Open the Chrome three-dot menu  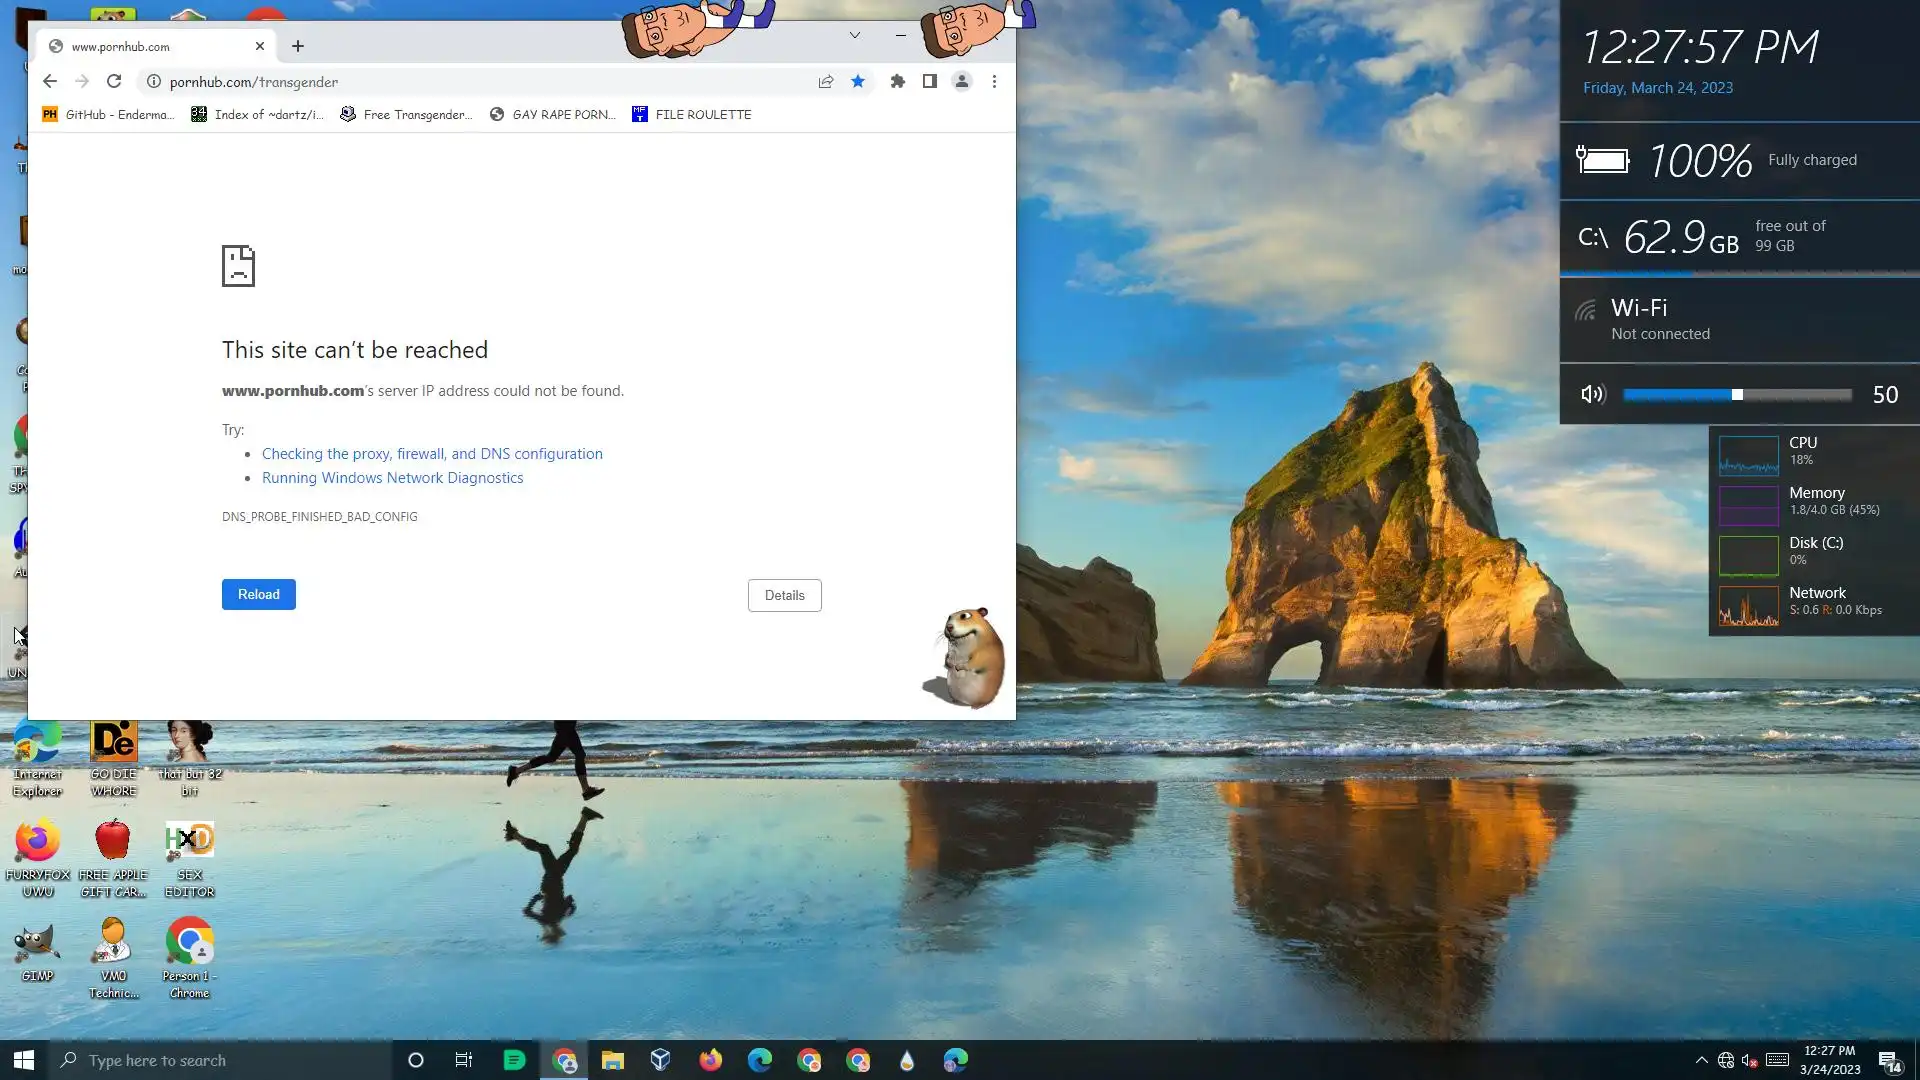point(994,82)
